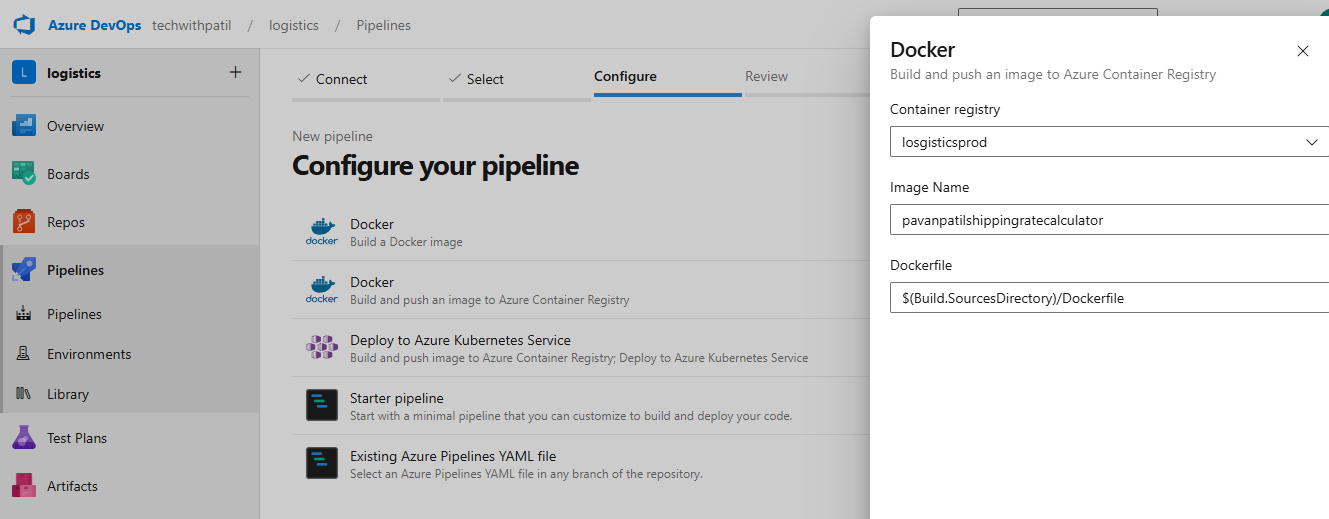The height and width of the screenshot is (519, 1329).
Task: Go back to the Select step
Action: [484, 79]
